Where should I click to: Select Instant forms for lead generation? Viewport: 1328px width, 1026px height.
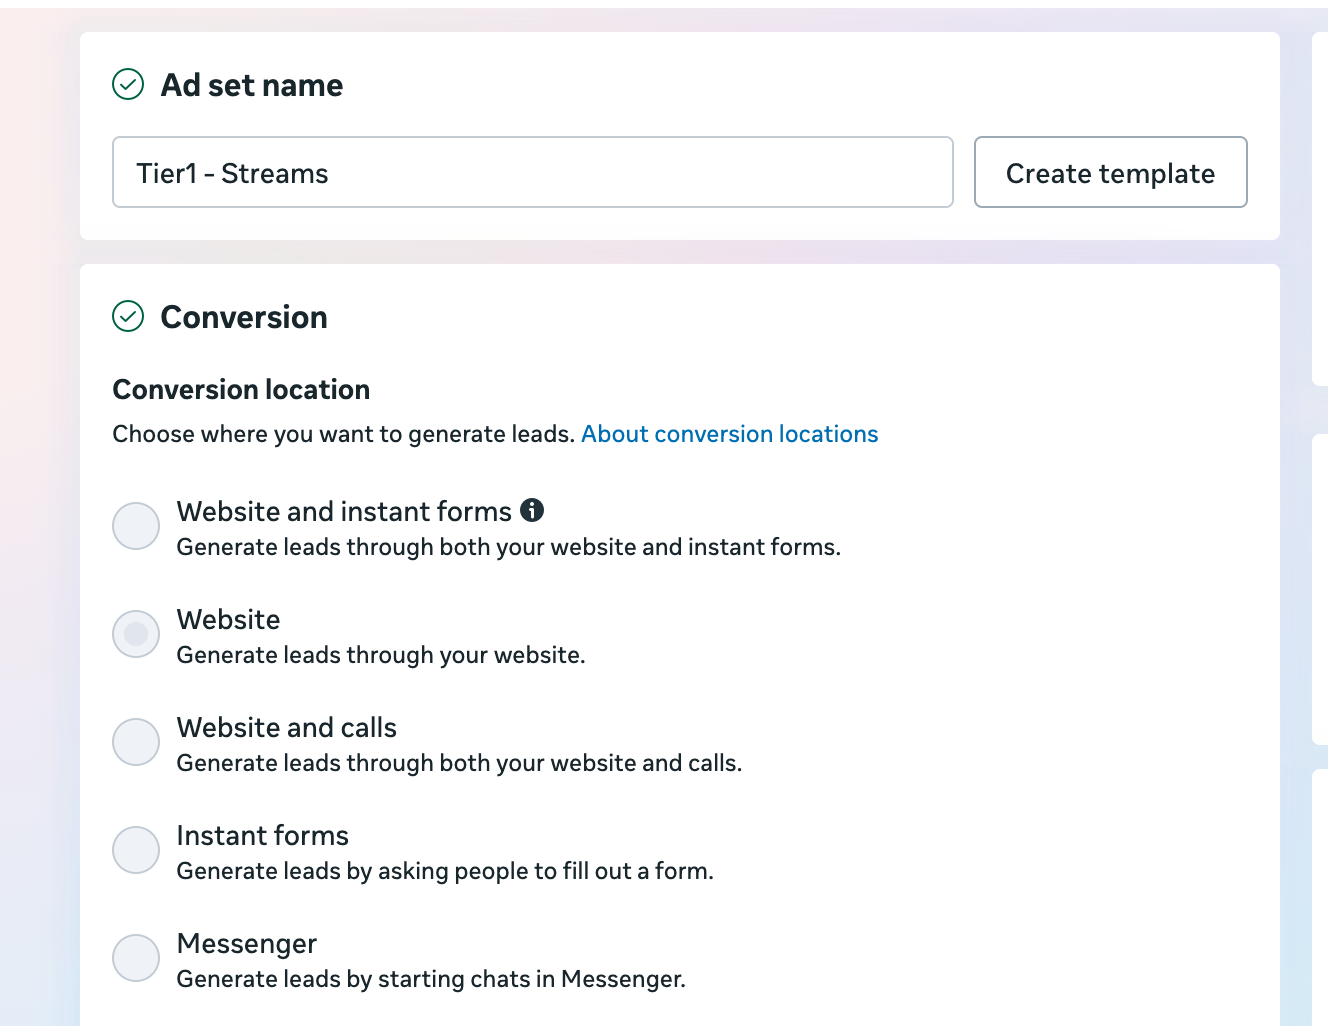[136, 850]
